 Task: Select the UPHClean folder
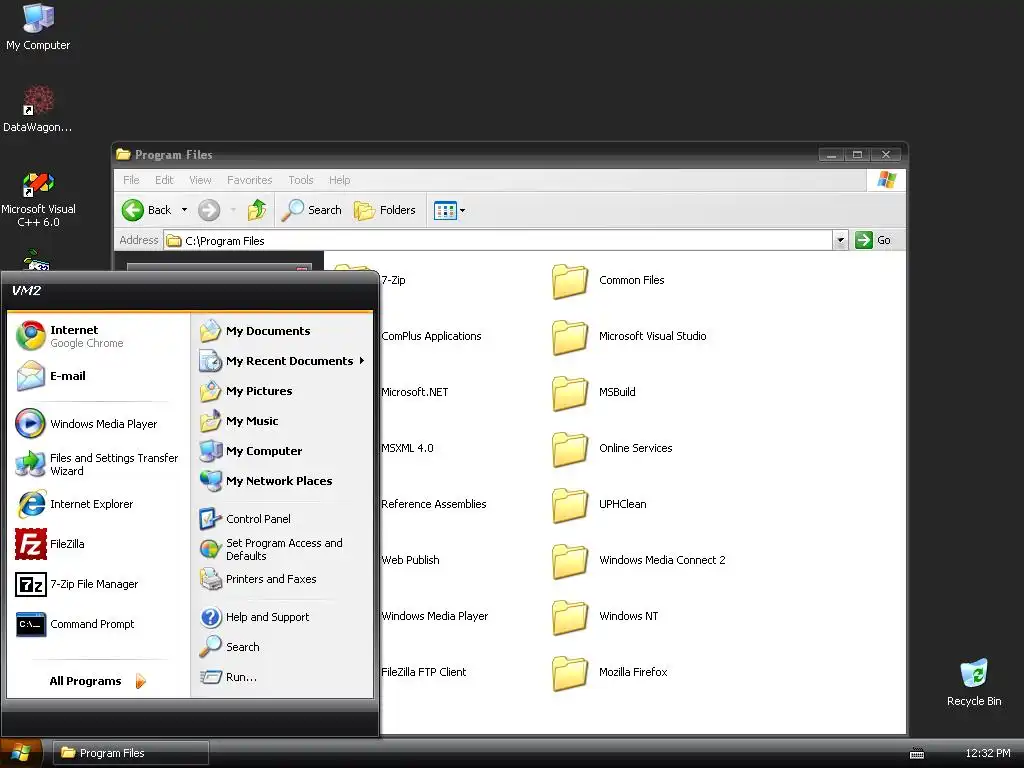point(599,504)
